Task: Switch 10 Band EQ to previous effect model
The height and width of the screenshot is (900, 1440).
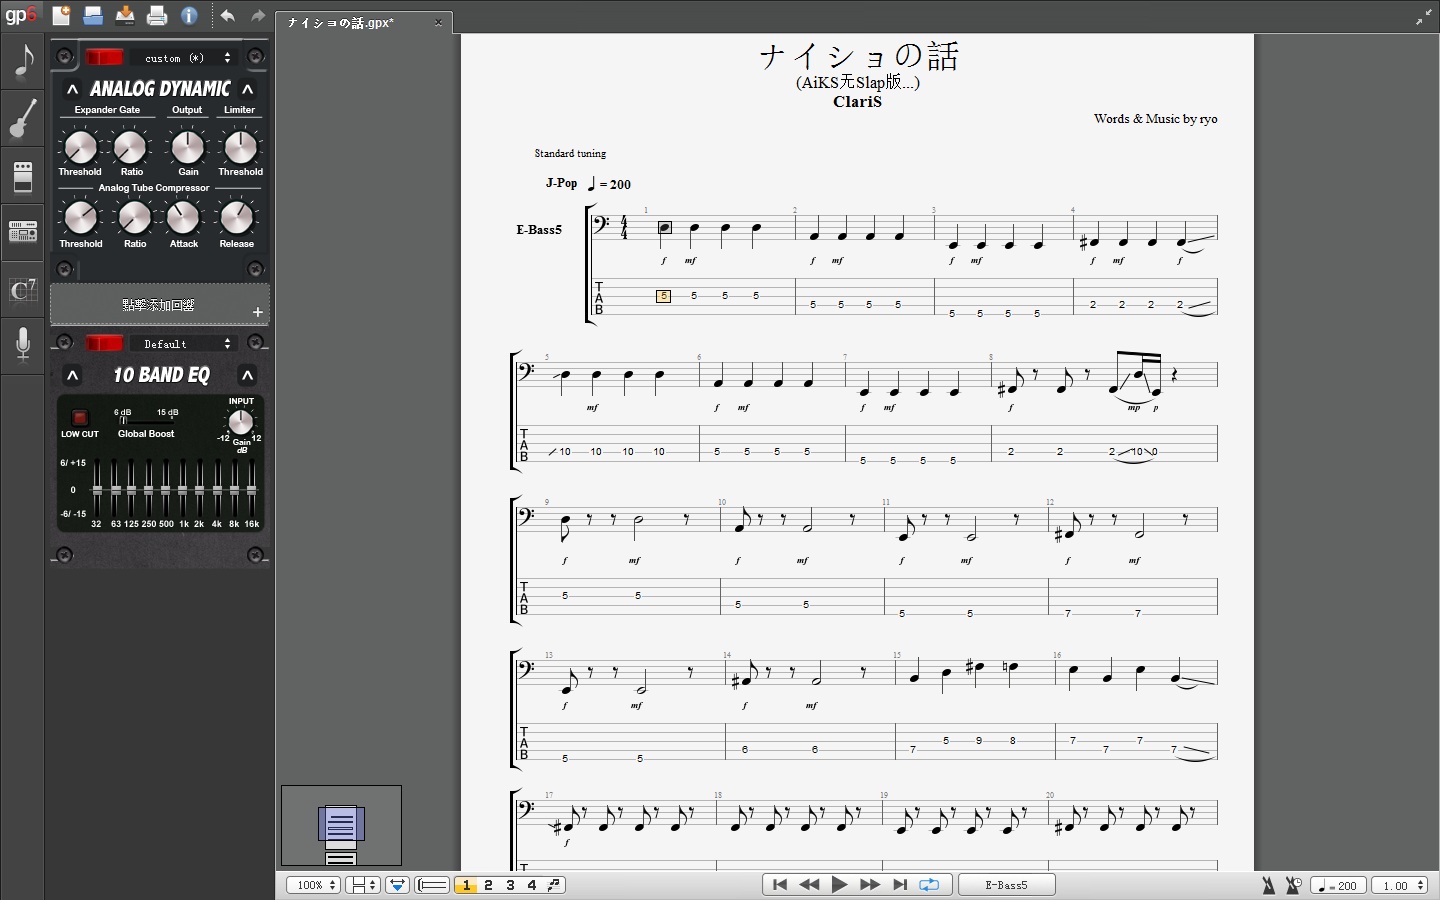Action: 72,375
